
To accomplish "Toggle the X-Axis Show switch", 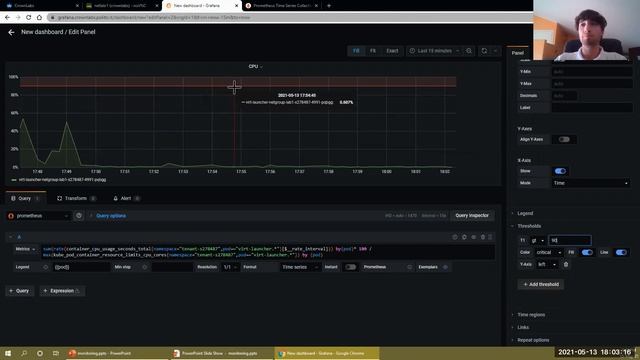I will (560, 171).
